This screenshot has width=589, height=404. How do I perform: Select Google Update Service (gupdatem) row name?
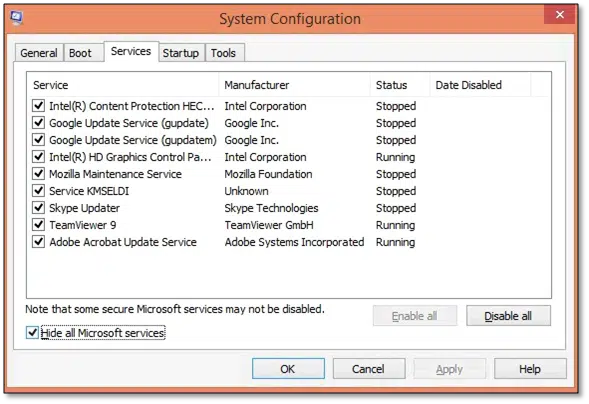click(x=133, y=140)
